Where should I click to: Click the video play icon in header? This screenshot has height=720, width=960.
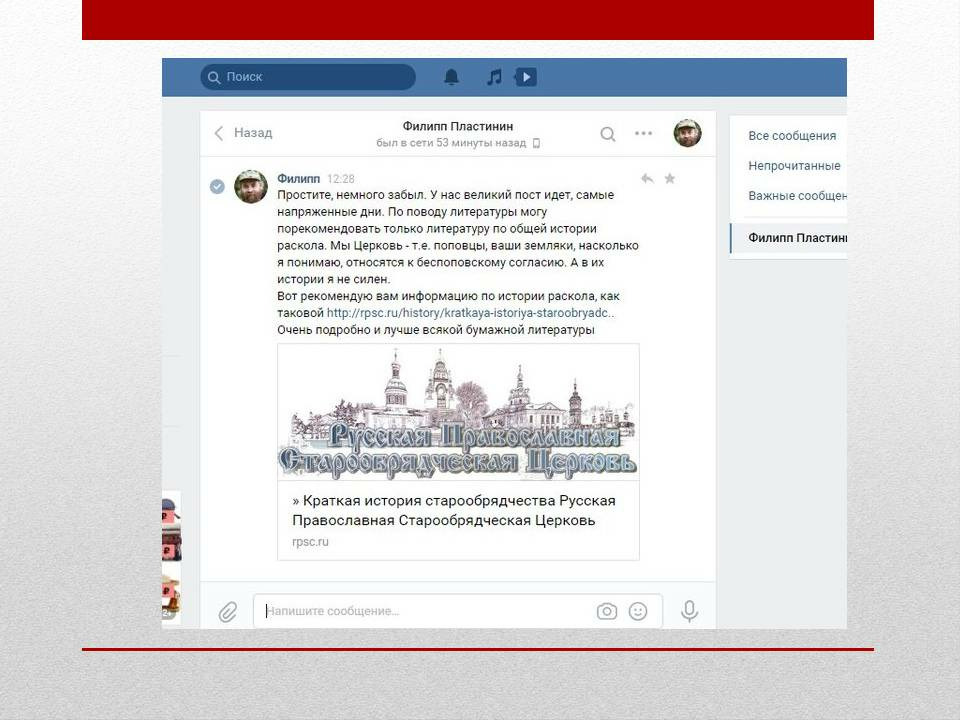[526, 77]
